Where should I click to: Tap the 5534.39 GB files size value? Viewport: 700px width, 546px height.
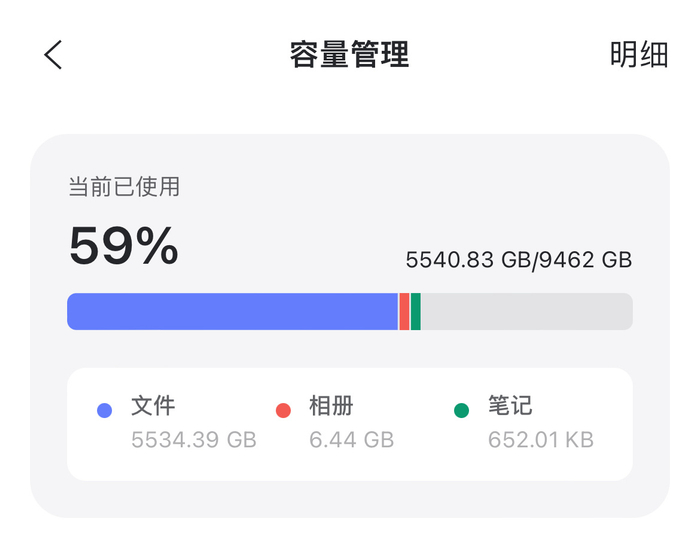tap(194, 440)
